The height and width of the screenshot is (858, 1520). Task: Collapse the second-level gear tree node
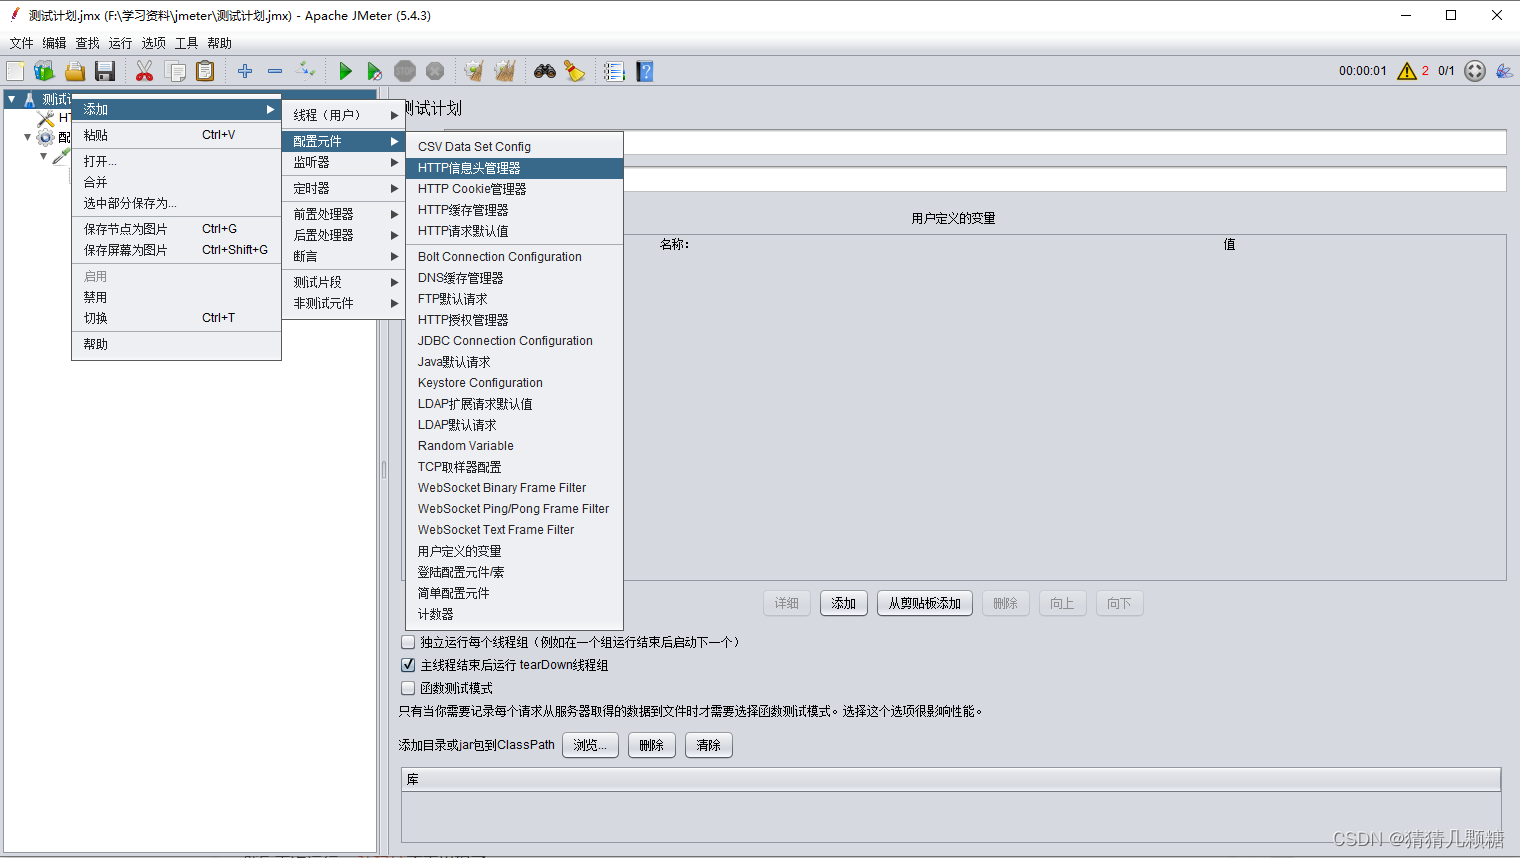[27, 137]
